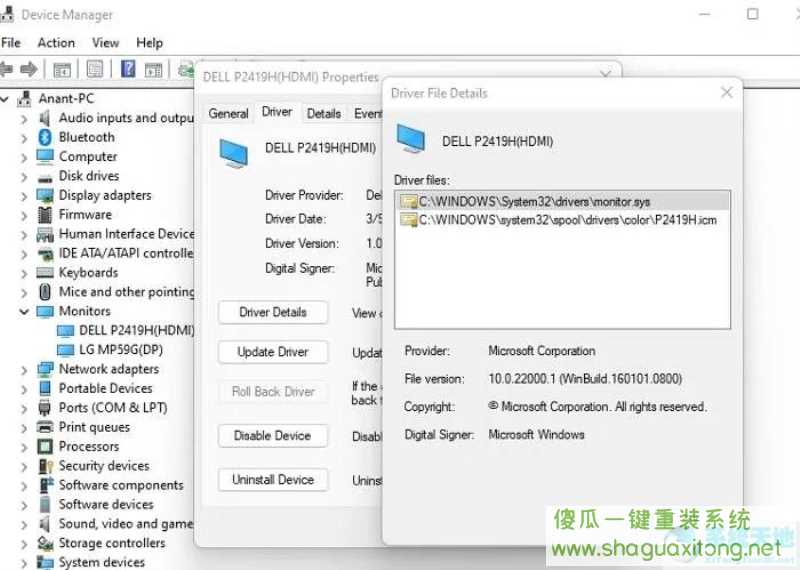Click the Driver Details button
This screenshot has width=800, height=570.
tap(273, 312)
